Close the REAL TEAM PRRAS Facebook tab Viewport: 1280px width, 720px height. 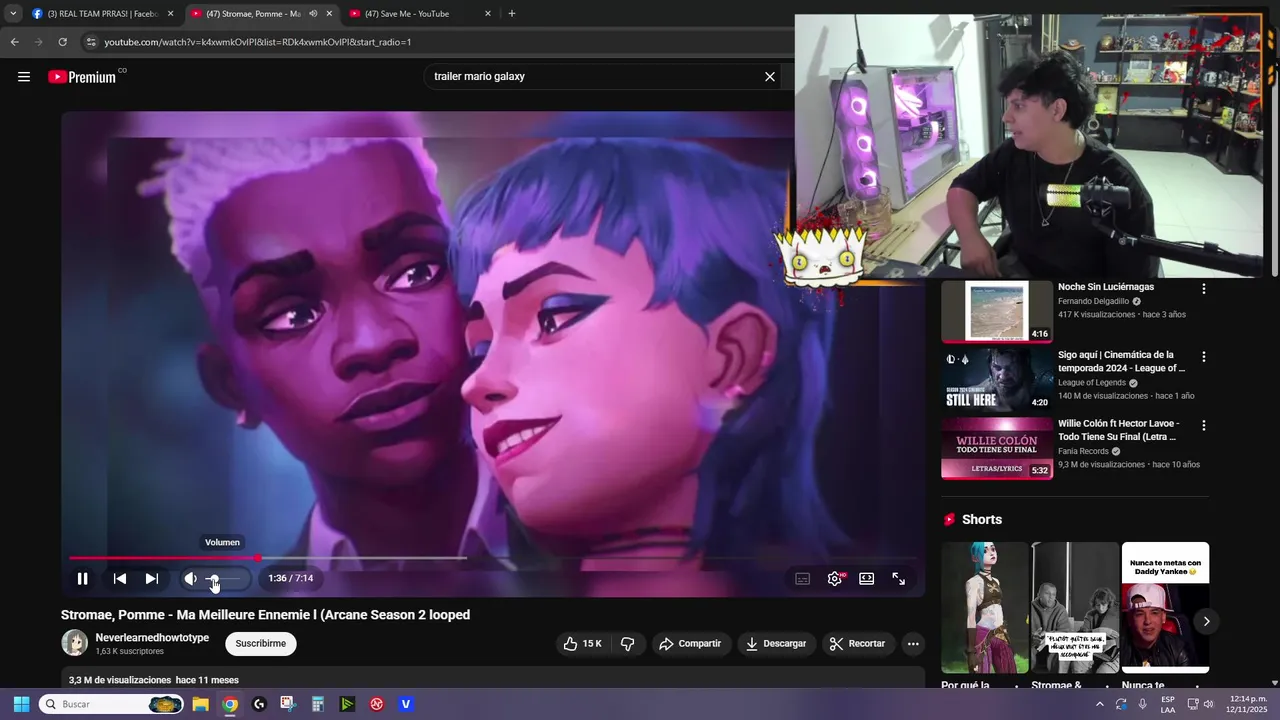[x=170, y=14]
